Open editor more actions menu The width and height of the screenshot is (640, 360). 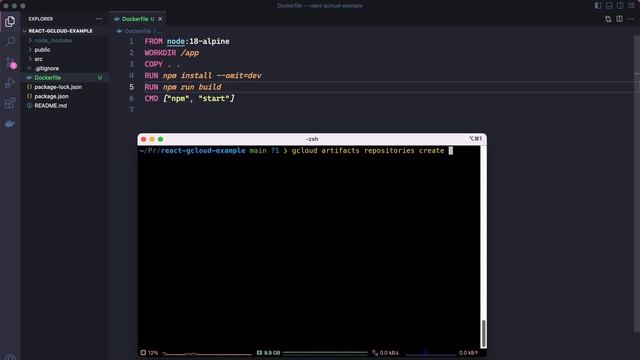[x=631, y=19]
